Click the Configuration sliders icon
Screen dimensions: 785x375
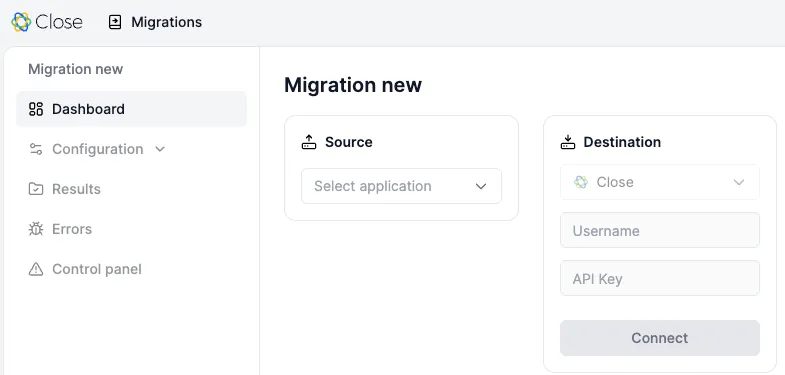[36, 149]
